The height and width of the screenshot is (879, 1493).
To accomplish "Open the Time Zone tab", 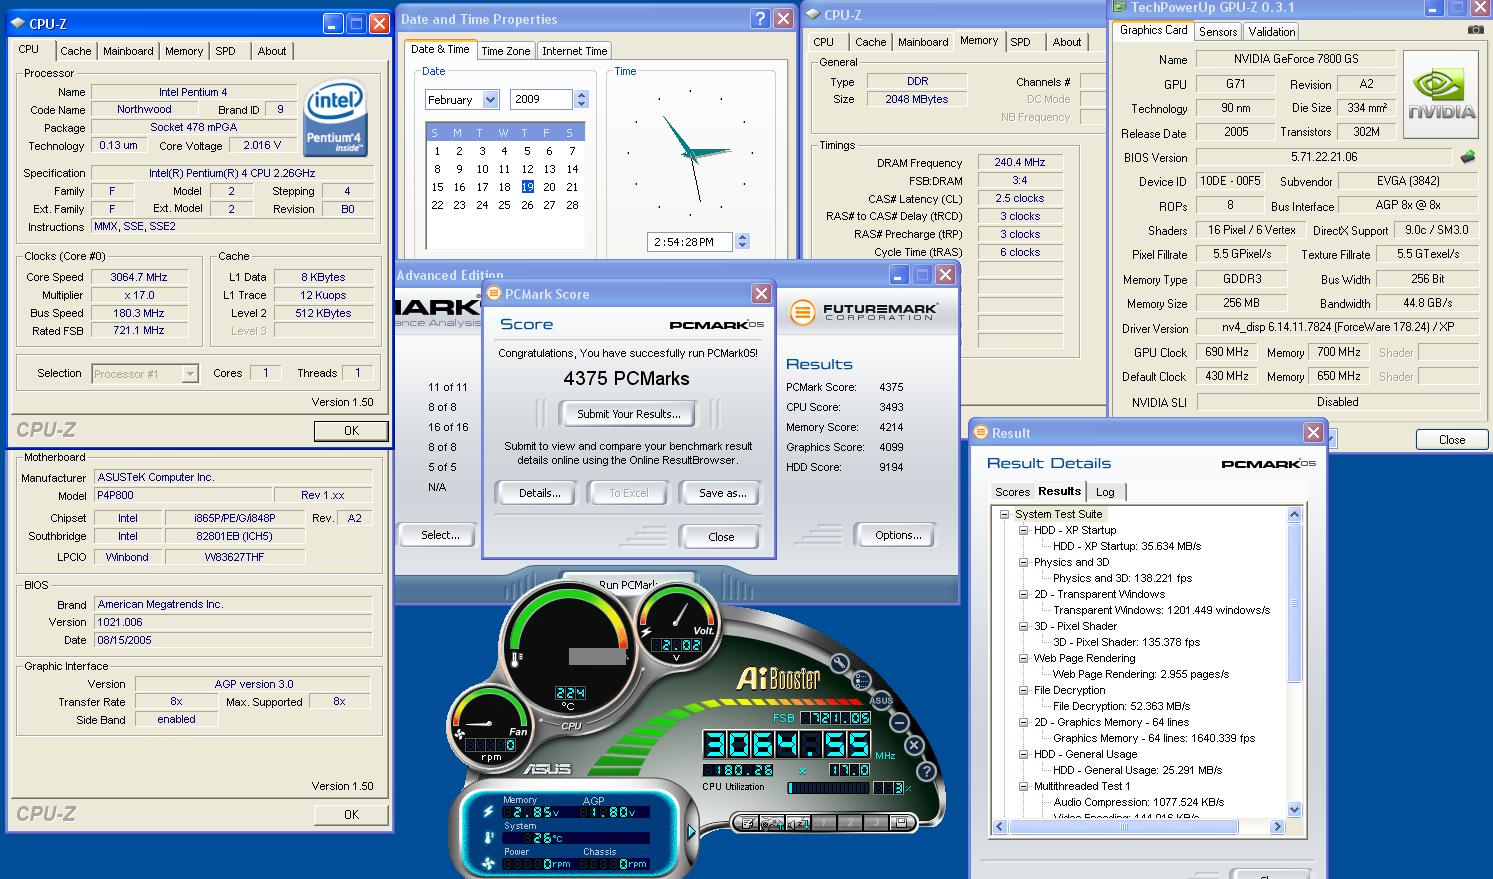I will pos(506,51).
